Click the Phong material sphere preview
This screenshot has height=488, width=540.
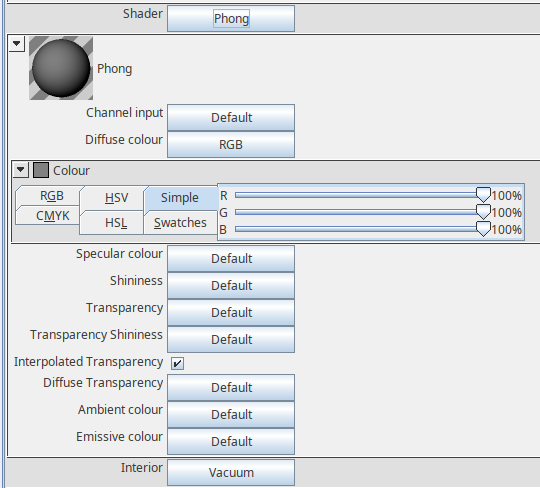click(61, 68)
